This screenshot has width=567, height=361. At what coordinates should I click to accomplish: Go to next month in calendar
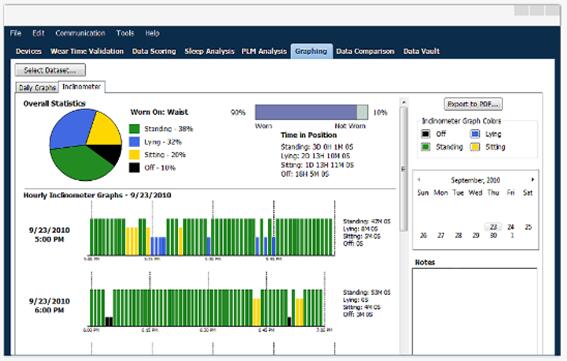coord(532,179)
